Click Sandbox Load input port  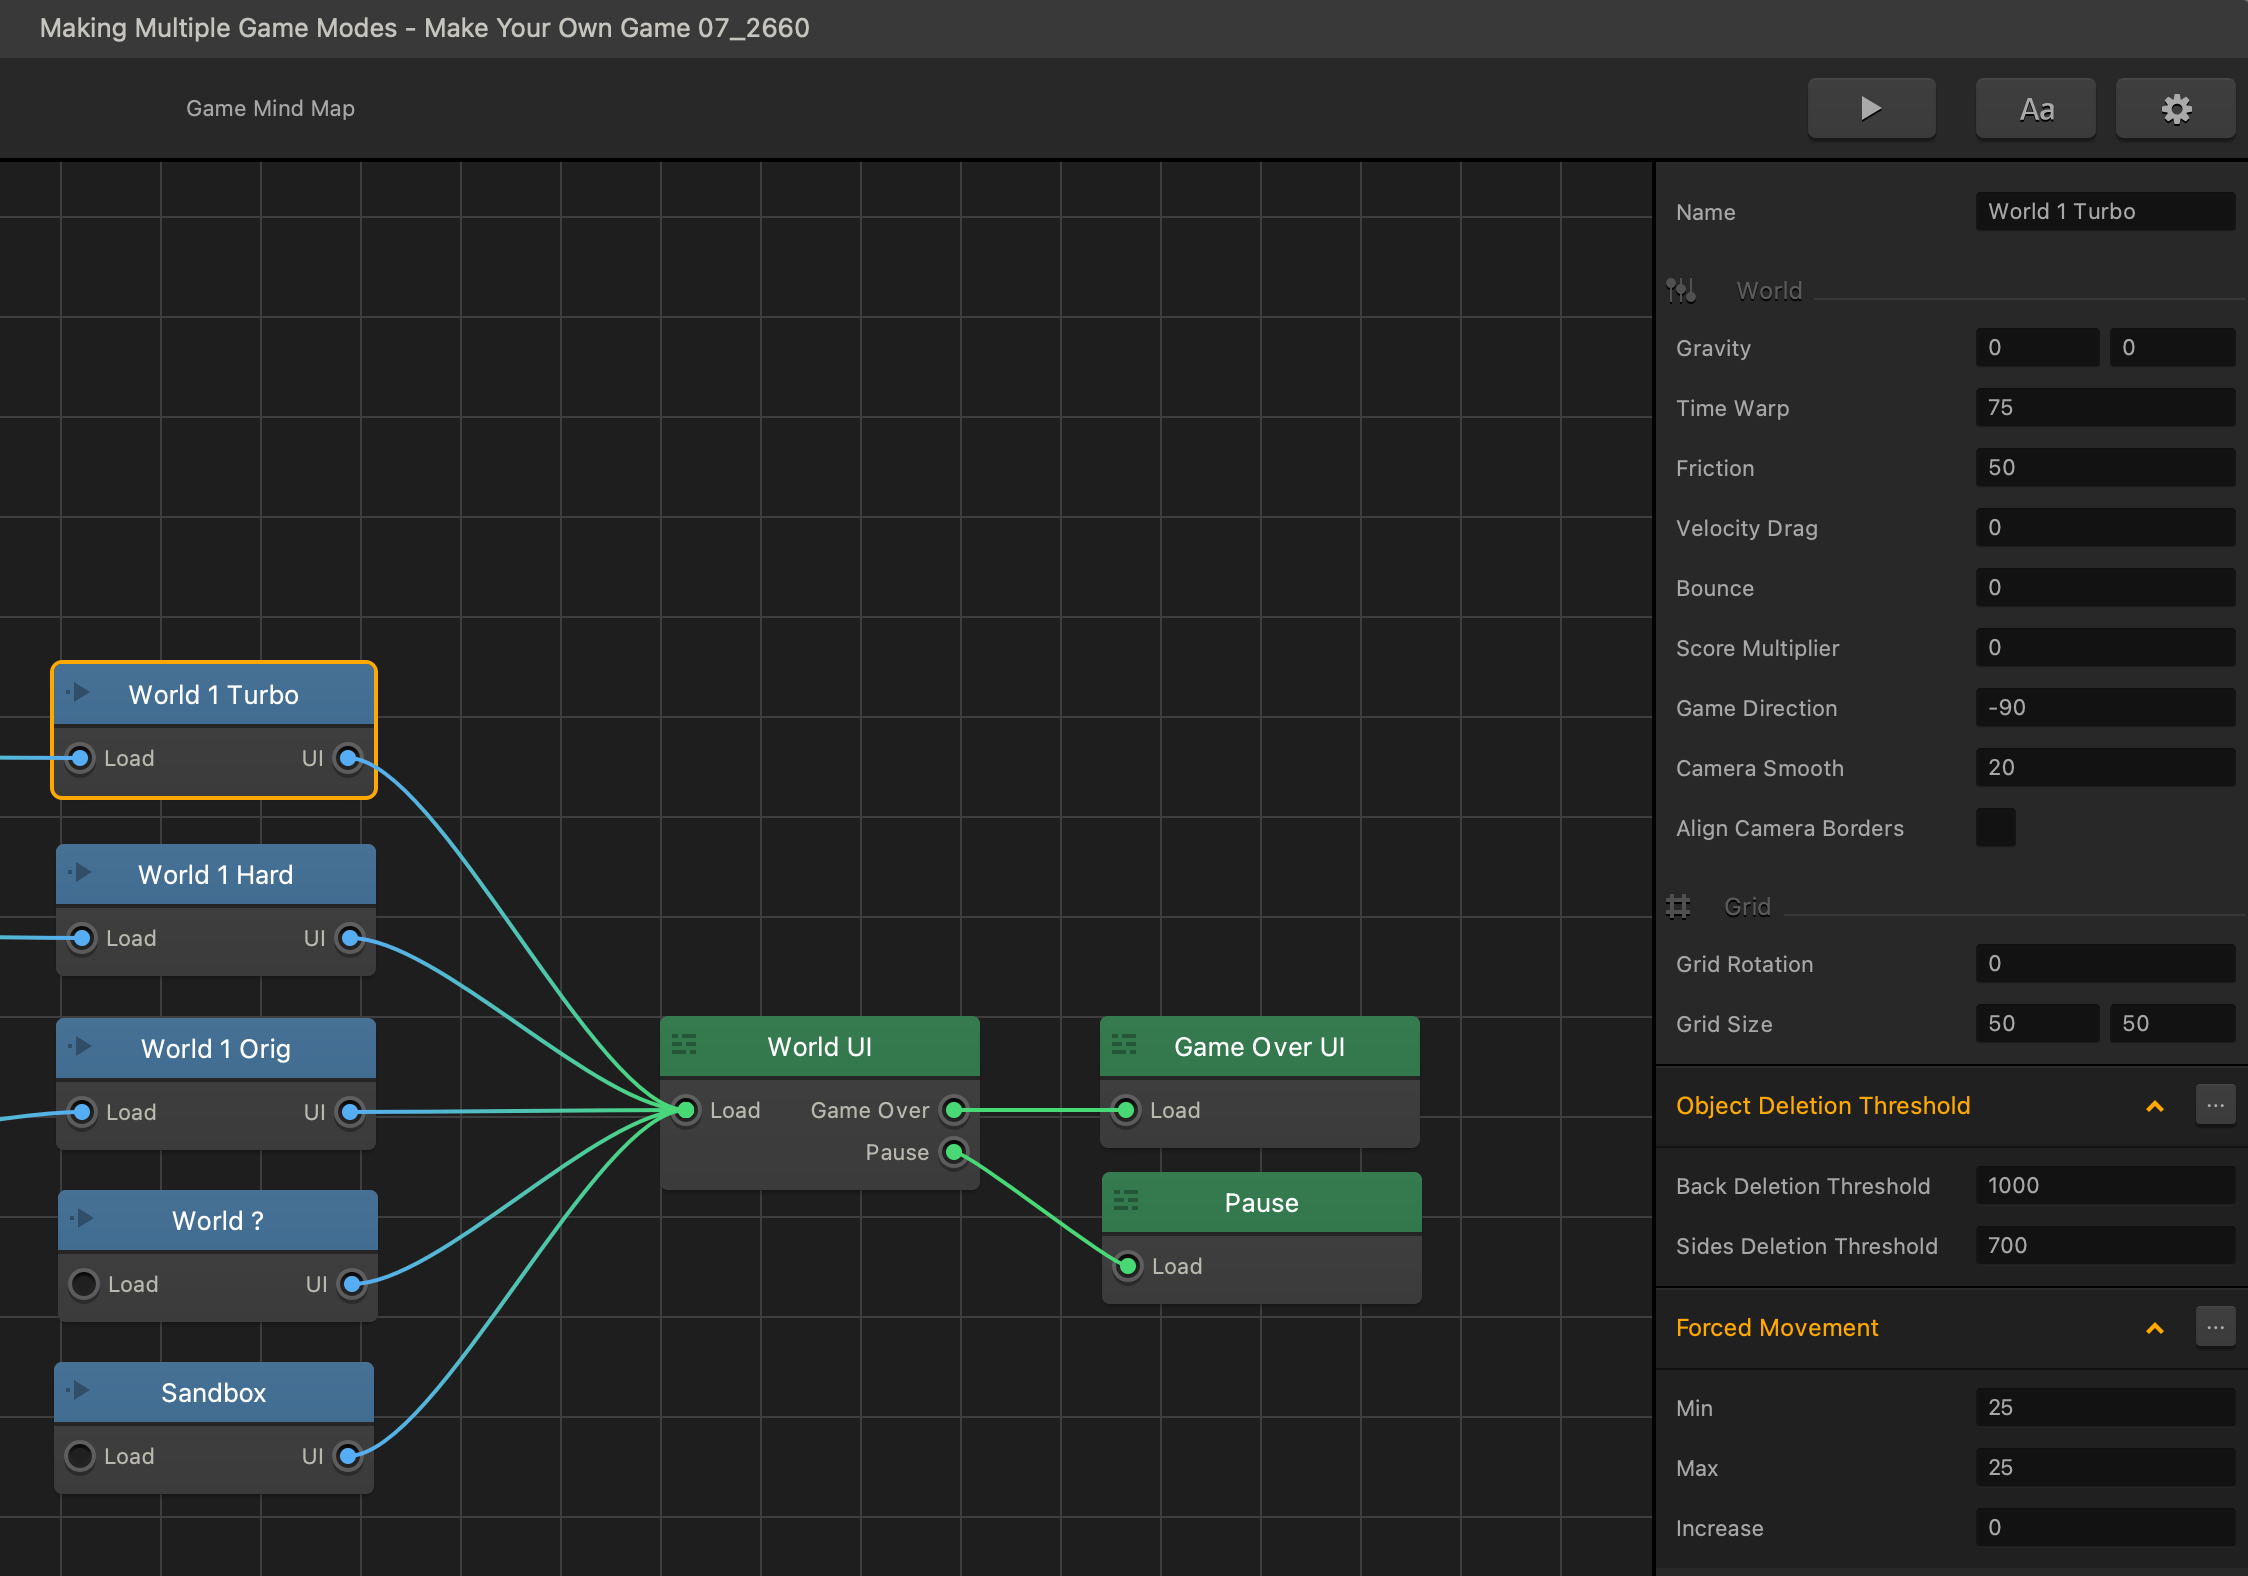click(81, 1456)
